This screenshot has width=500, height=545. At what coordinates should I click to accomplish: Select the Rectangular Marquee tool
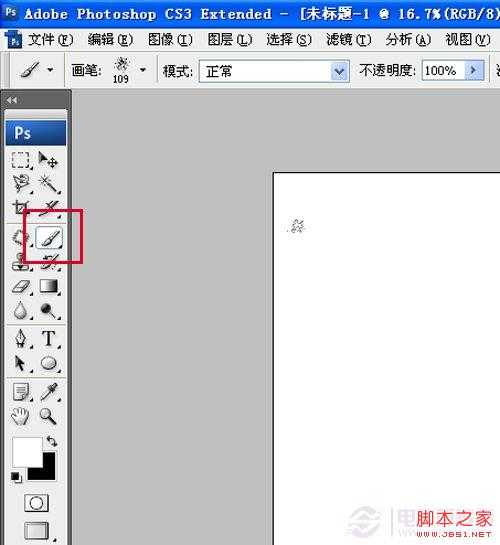pyautogui.click(x=21, y=160)
